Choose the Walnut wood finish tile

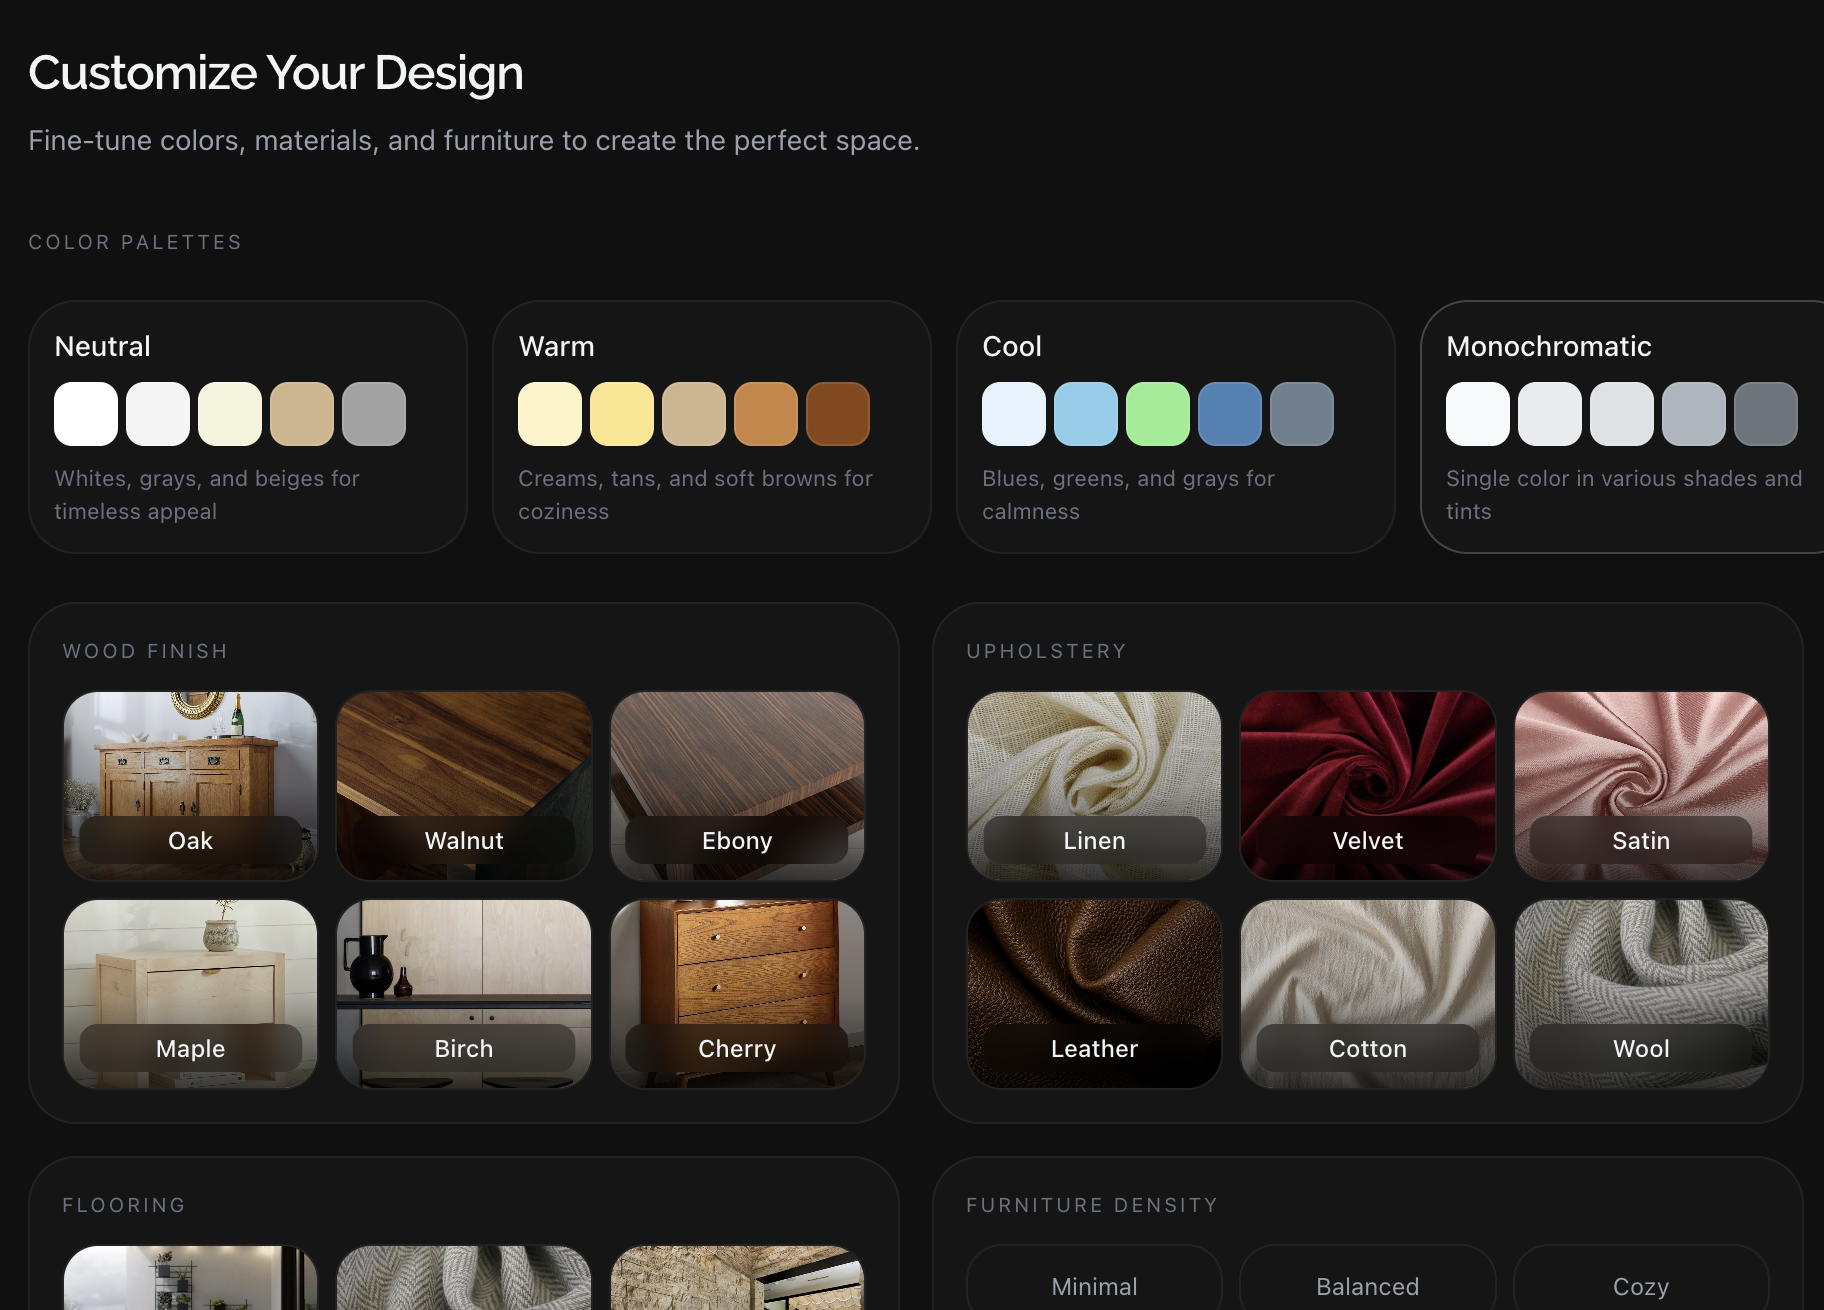[x=464, y=785]
